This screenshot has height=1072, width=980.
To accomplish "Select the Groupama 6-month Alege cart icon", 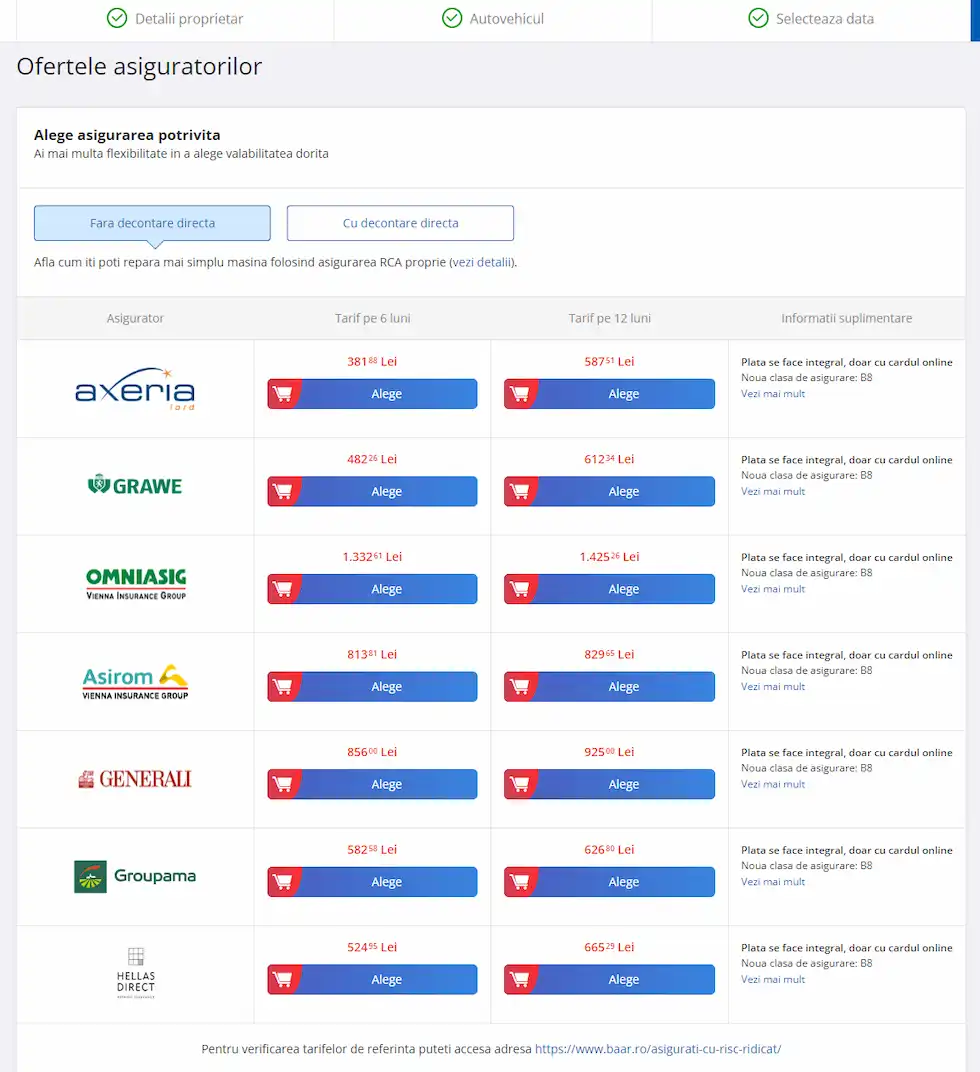I will (x=282, y=882).
